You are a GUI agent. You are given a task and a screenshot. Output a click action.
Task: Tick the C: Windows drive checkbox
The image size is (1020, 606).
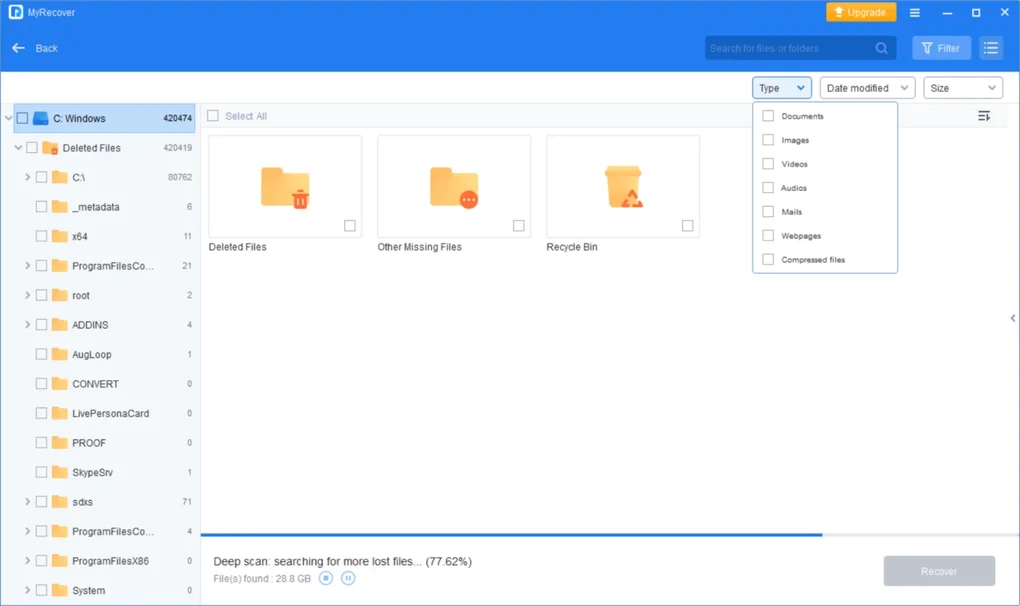(22, 118)
